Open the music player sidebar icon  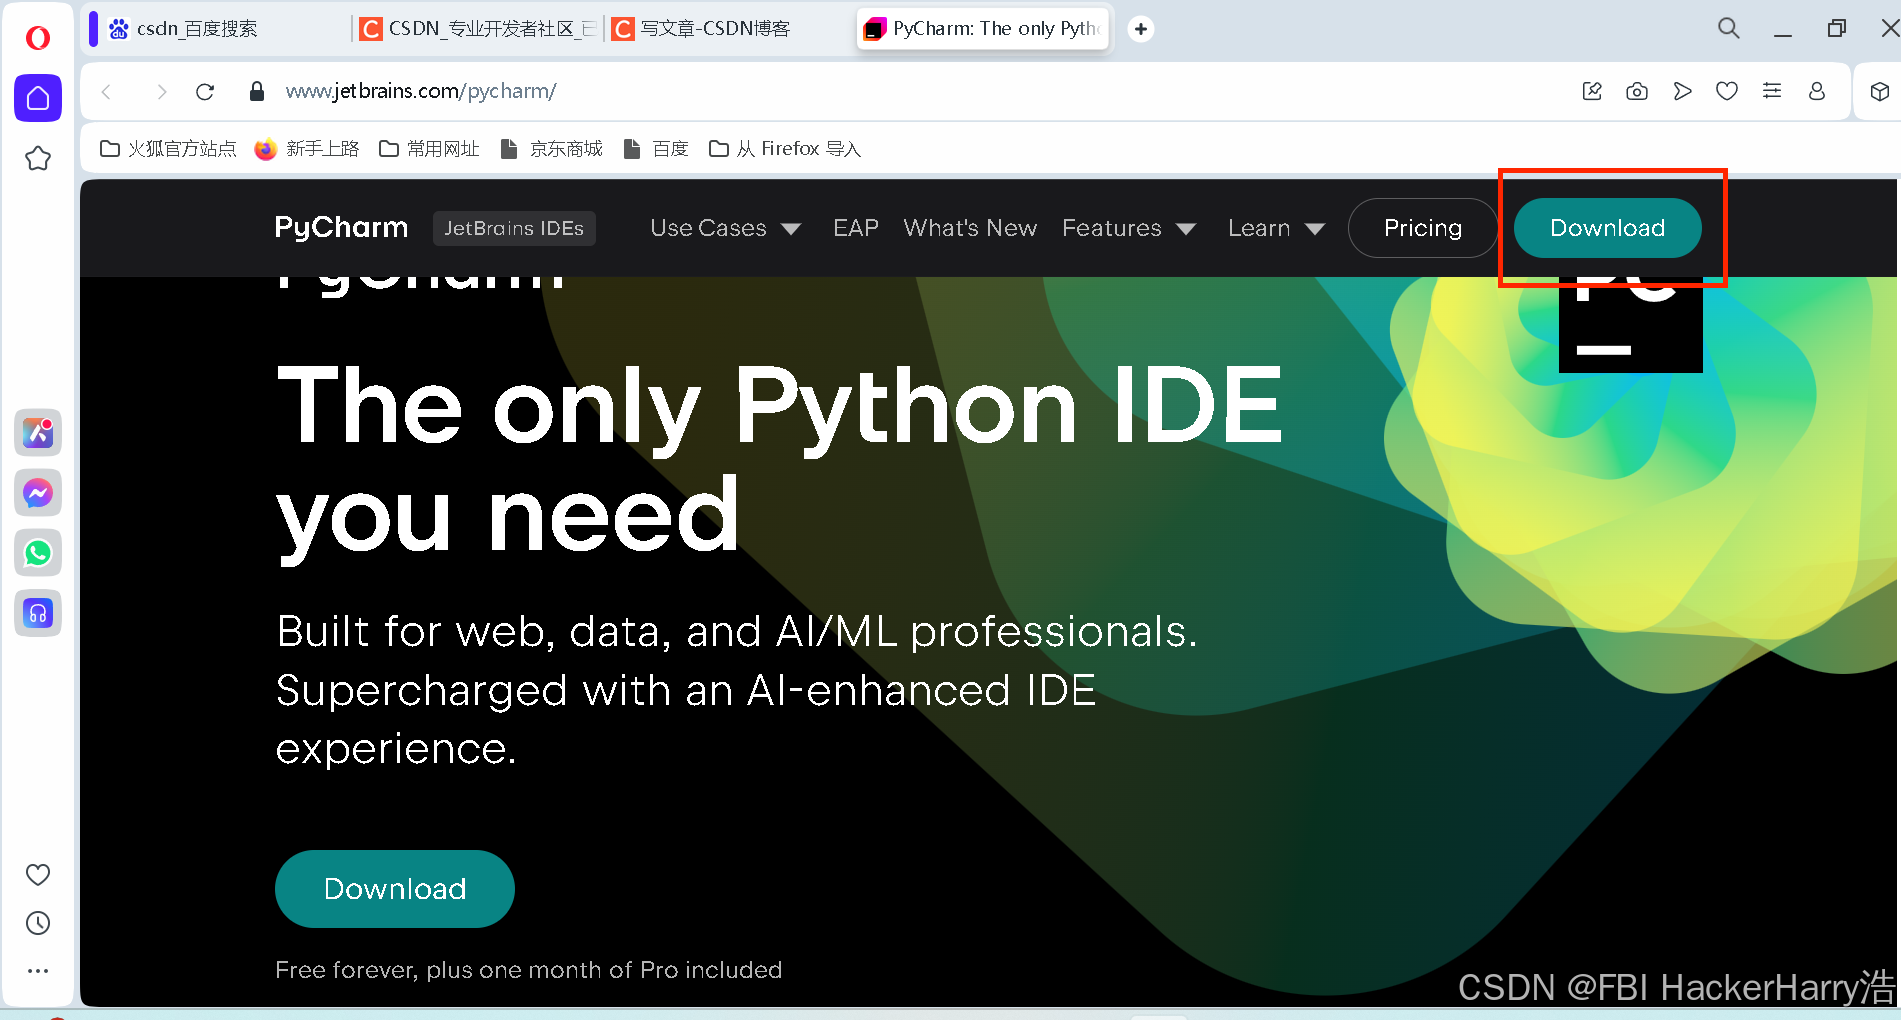(38, 613)
